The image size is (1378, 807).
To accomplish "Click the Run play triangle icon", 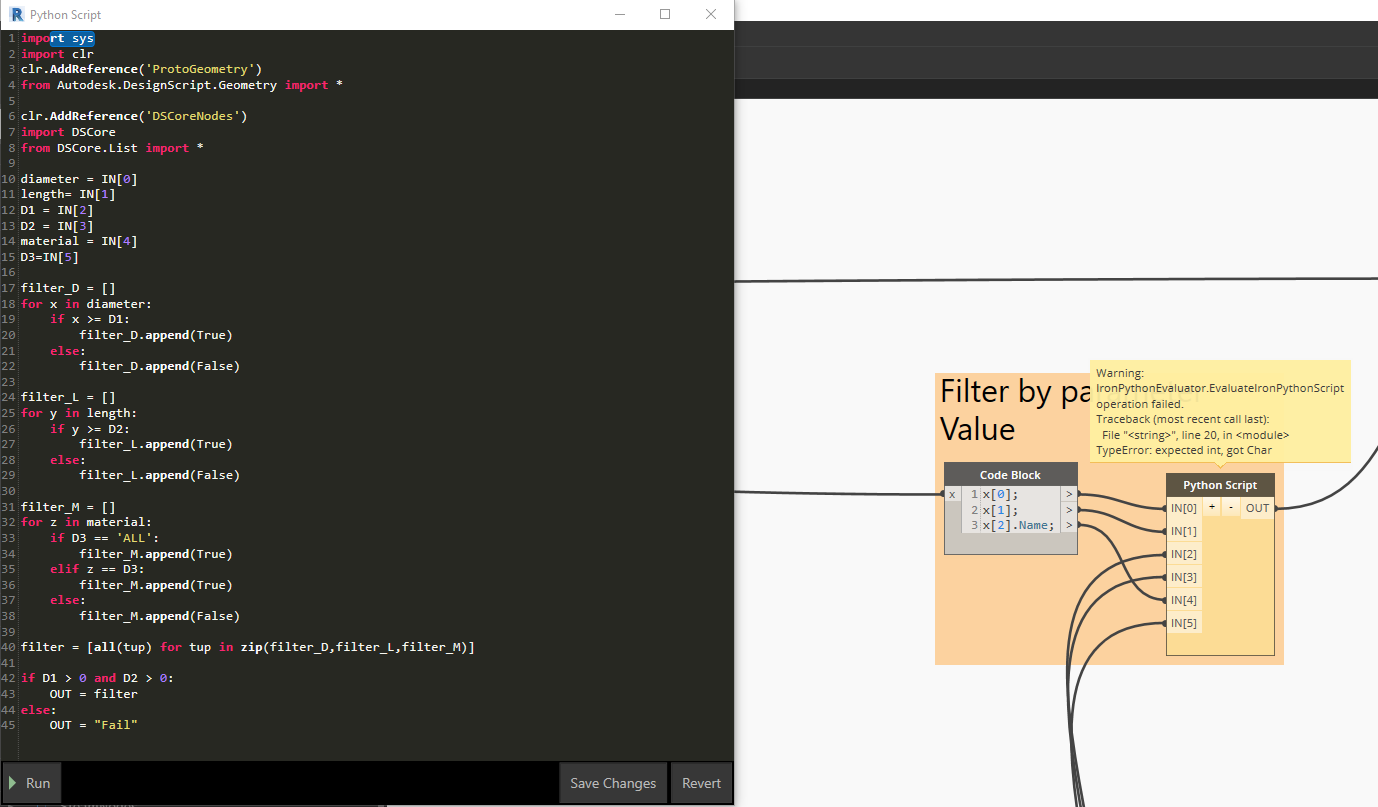I will tap(12, 783).
